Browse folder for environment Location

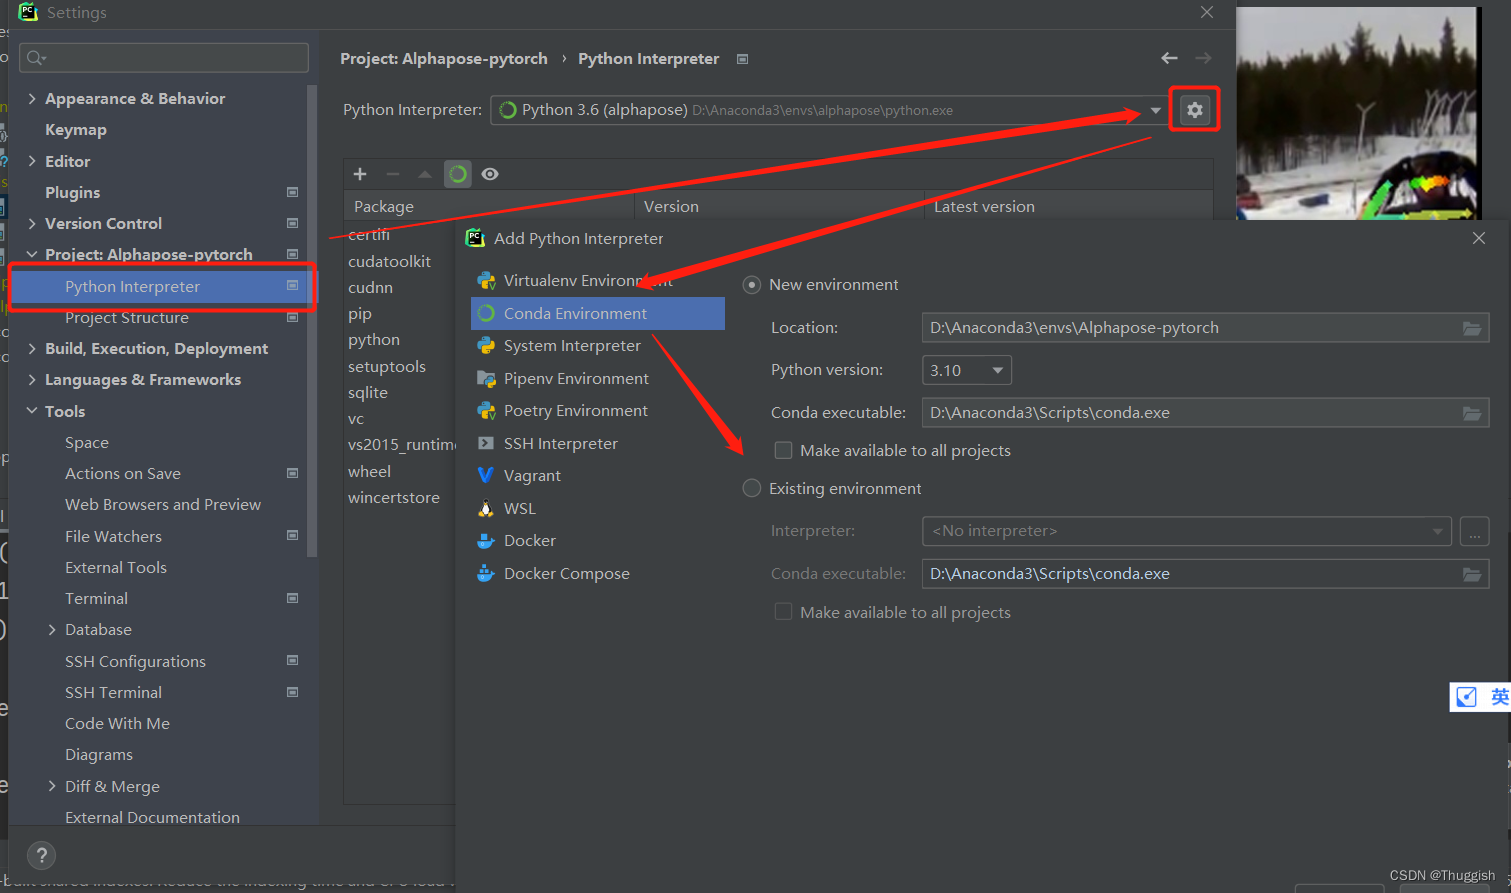(x=1472, y=328)
